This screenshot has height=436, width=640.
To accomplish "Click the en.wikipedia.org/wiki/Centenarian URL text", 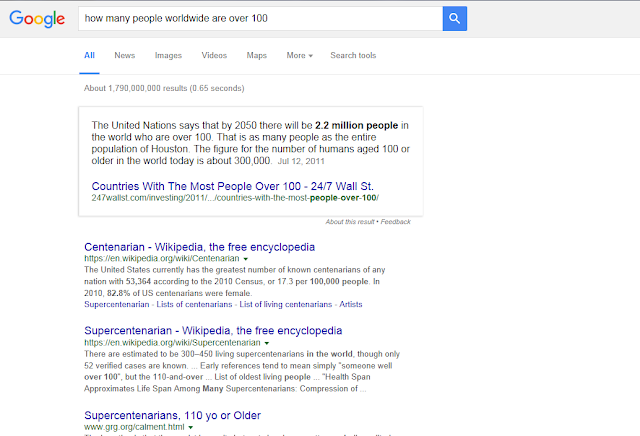I will 162,258.
